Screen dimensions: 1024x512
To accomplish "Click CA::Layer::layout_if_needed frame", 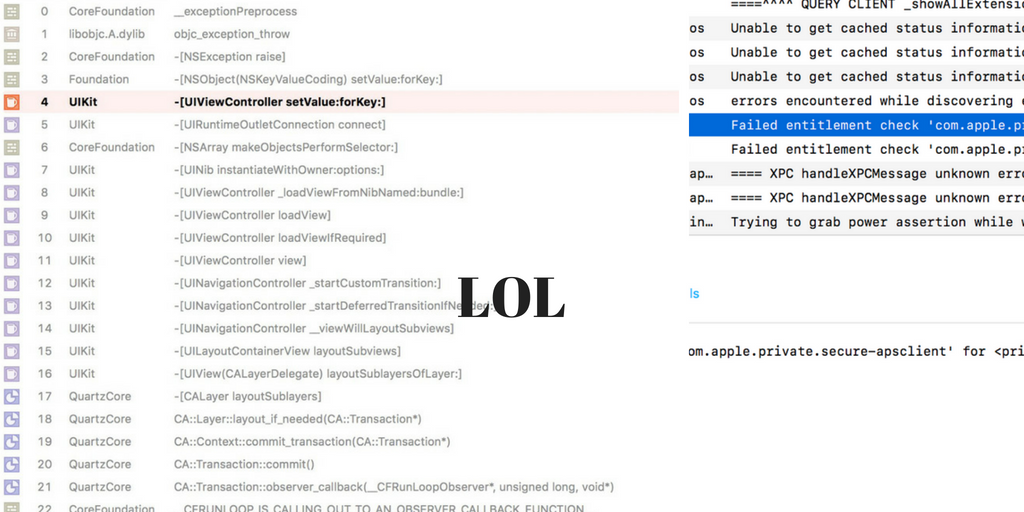I will 297,419.
